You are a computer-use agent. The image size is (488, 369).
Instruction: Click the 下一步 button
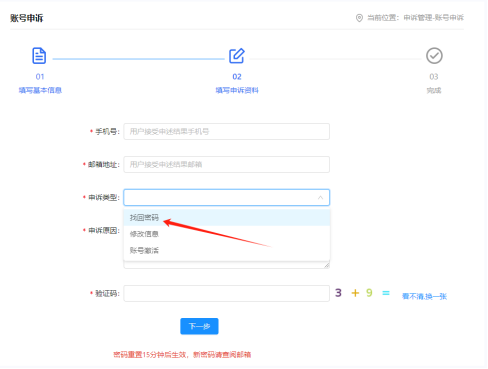199,326
